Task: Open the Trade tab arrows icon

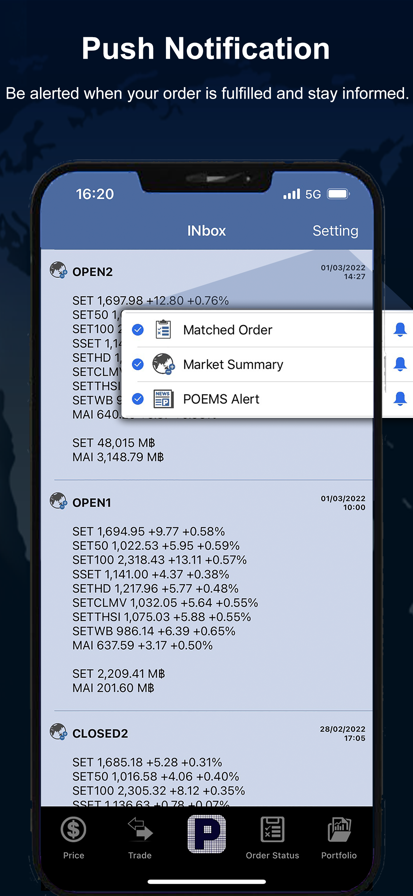Action: pos(140,830)
